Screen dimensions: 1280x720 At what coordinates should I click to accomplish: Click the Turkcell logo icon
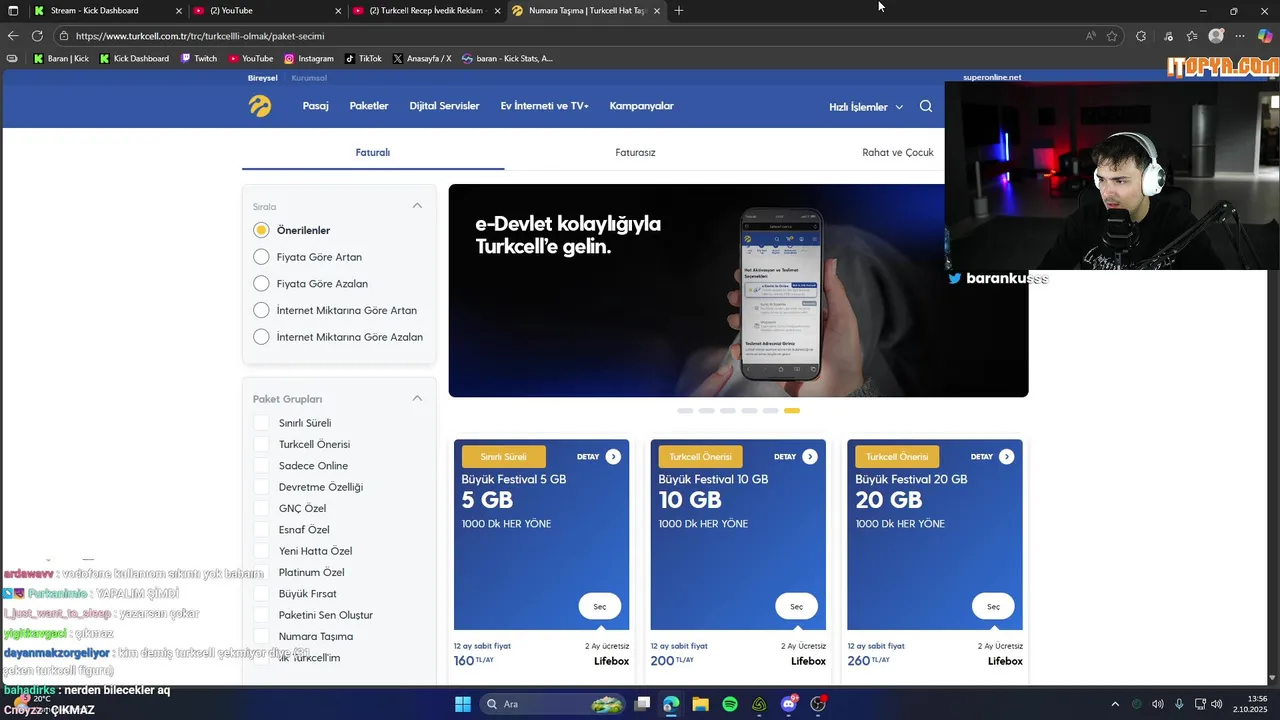point(260,106)
